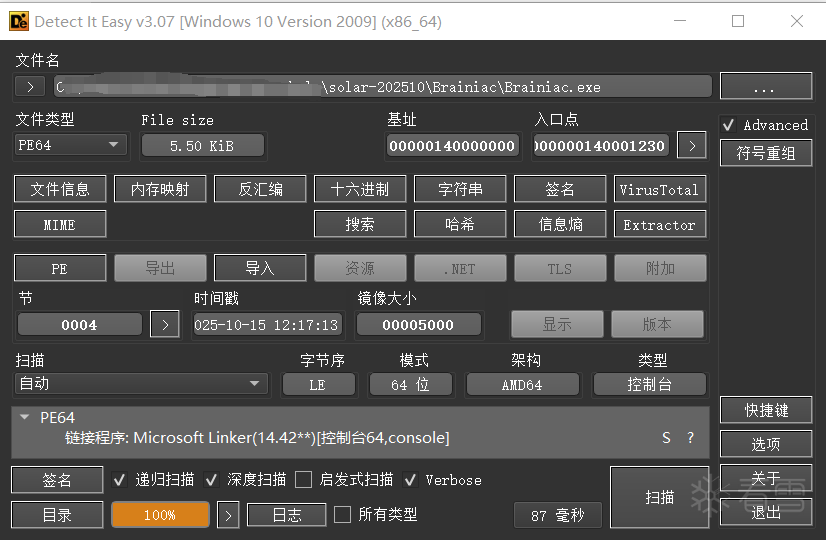The width and height of the screenshot is (826, 540).
Task: Select Microsoft Linker result row
Action: pos(360,438)
